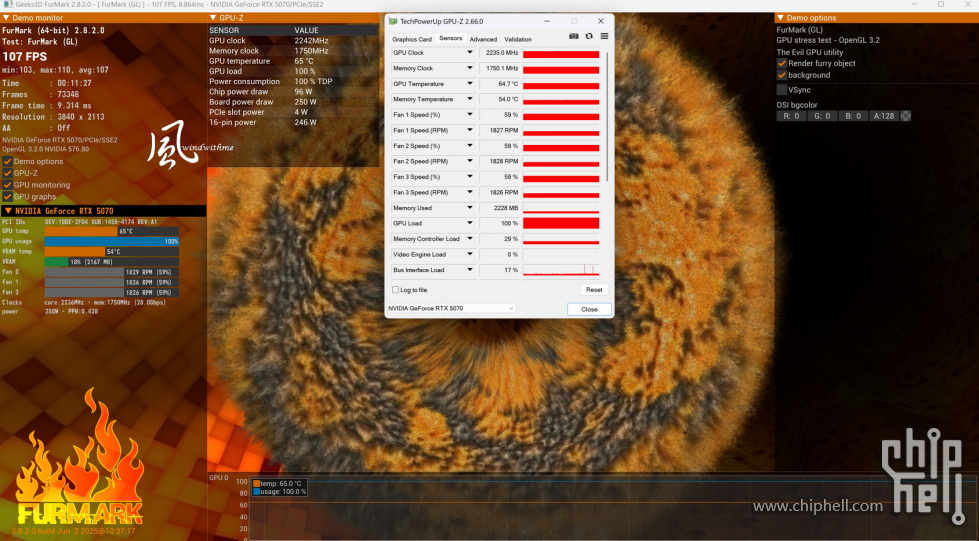The width and height of the screenshot is (979, 541).
Task: Toggle the GPU graphs checkbox
Action: pos(7,197)
